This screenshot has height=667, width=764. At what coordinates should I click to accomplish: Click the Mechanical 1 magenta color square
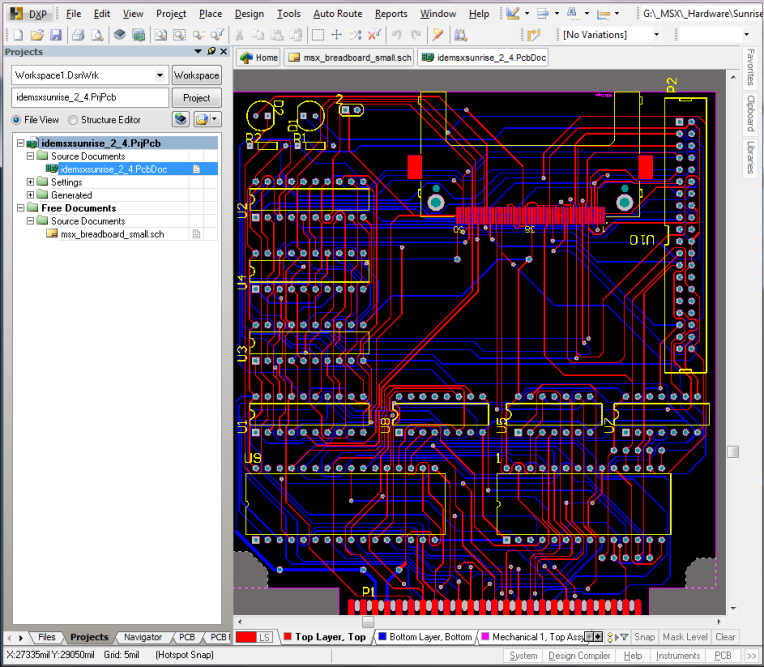click(485, 636)
